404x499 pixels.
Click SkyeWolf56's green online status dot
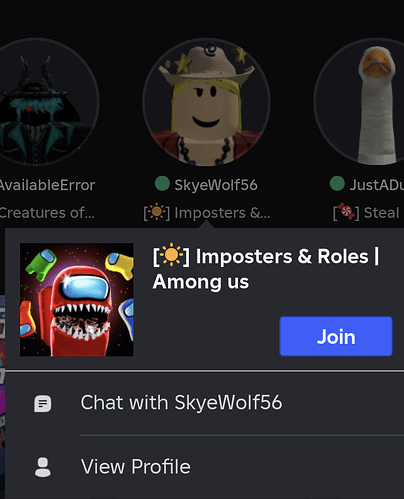[x=162, y=184]
